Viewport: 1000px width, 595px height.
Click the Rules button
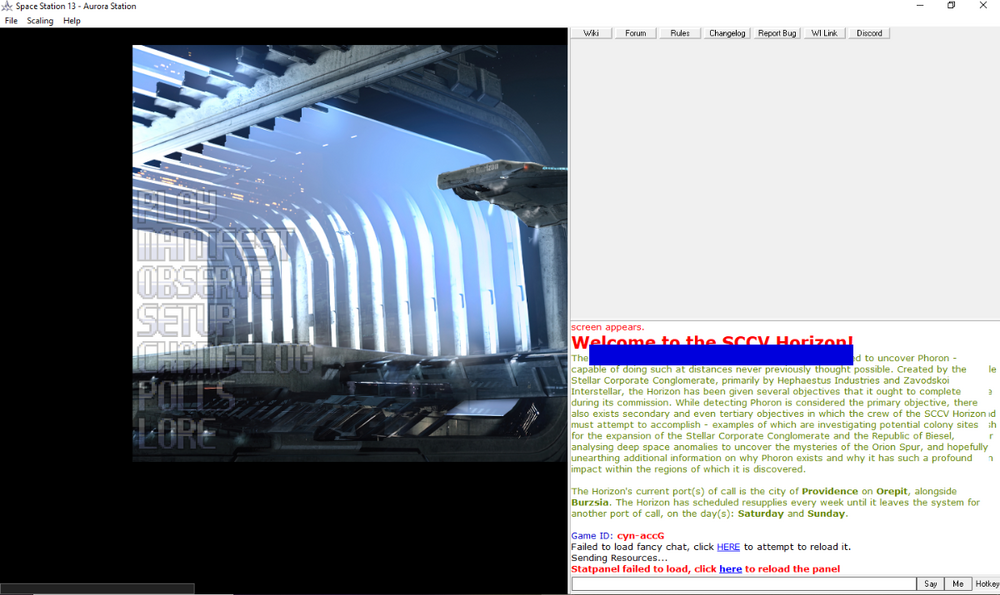[x=680, y=33]
